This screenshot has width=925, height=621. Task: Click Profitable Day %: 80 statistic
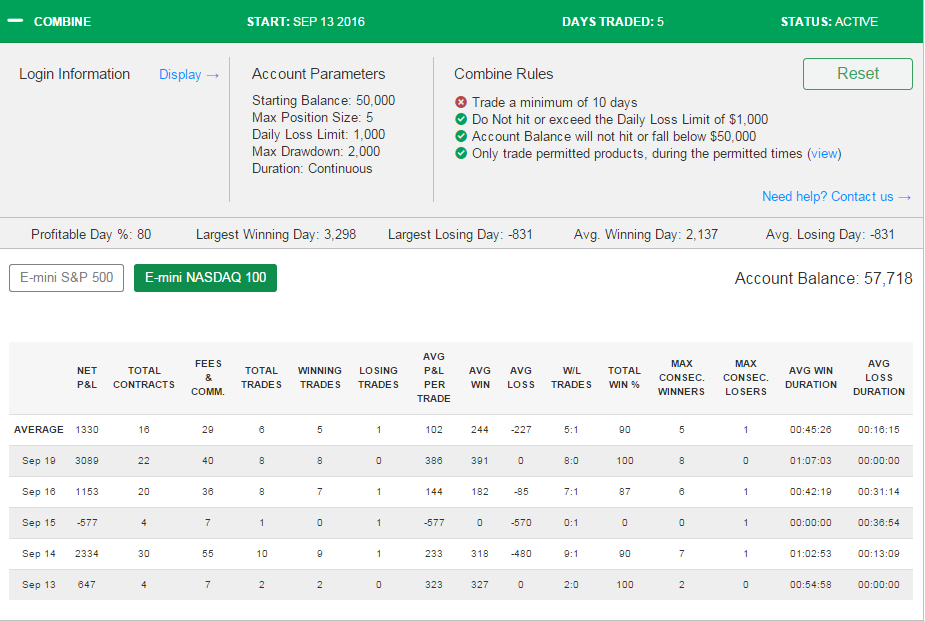point(91,235)
